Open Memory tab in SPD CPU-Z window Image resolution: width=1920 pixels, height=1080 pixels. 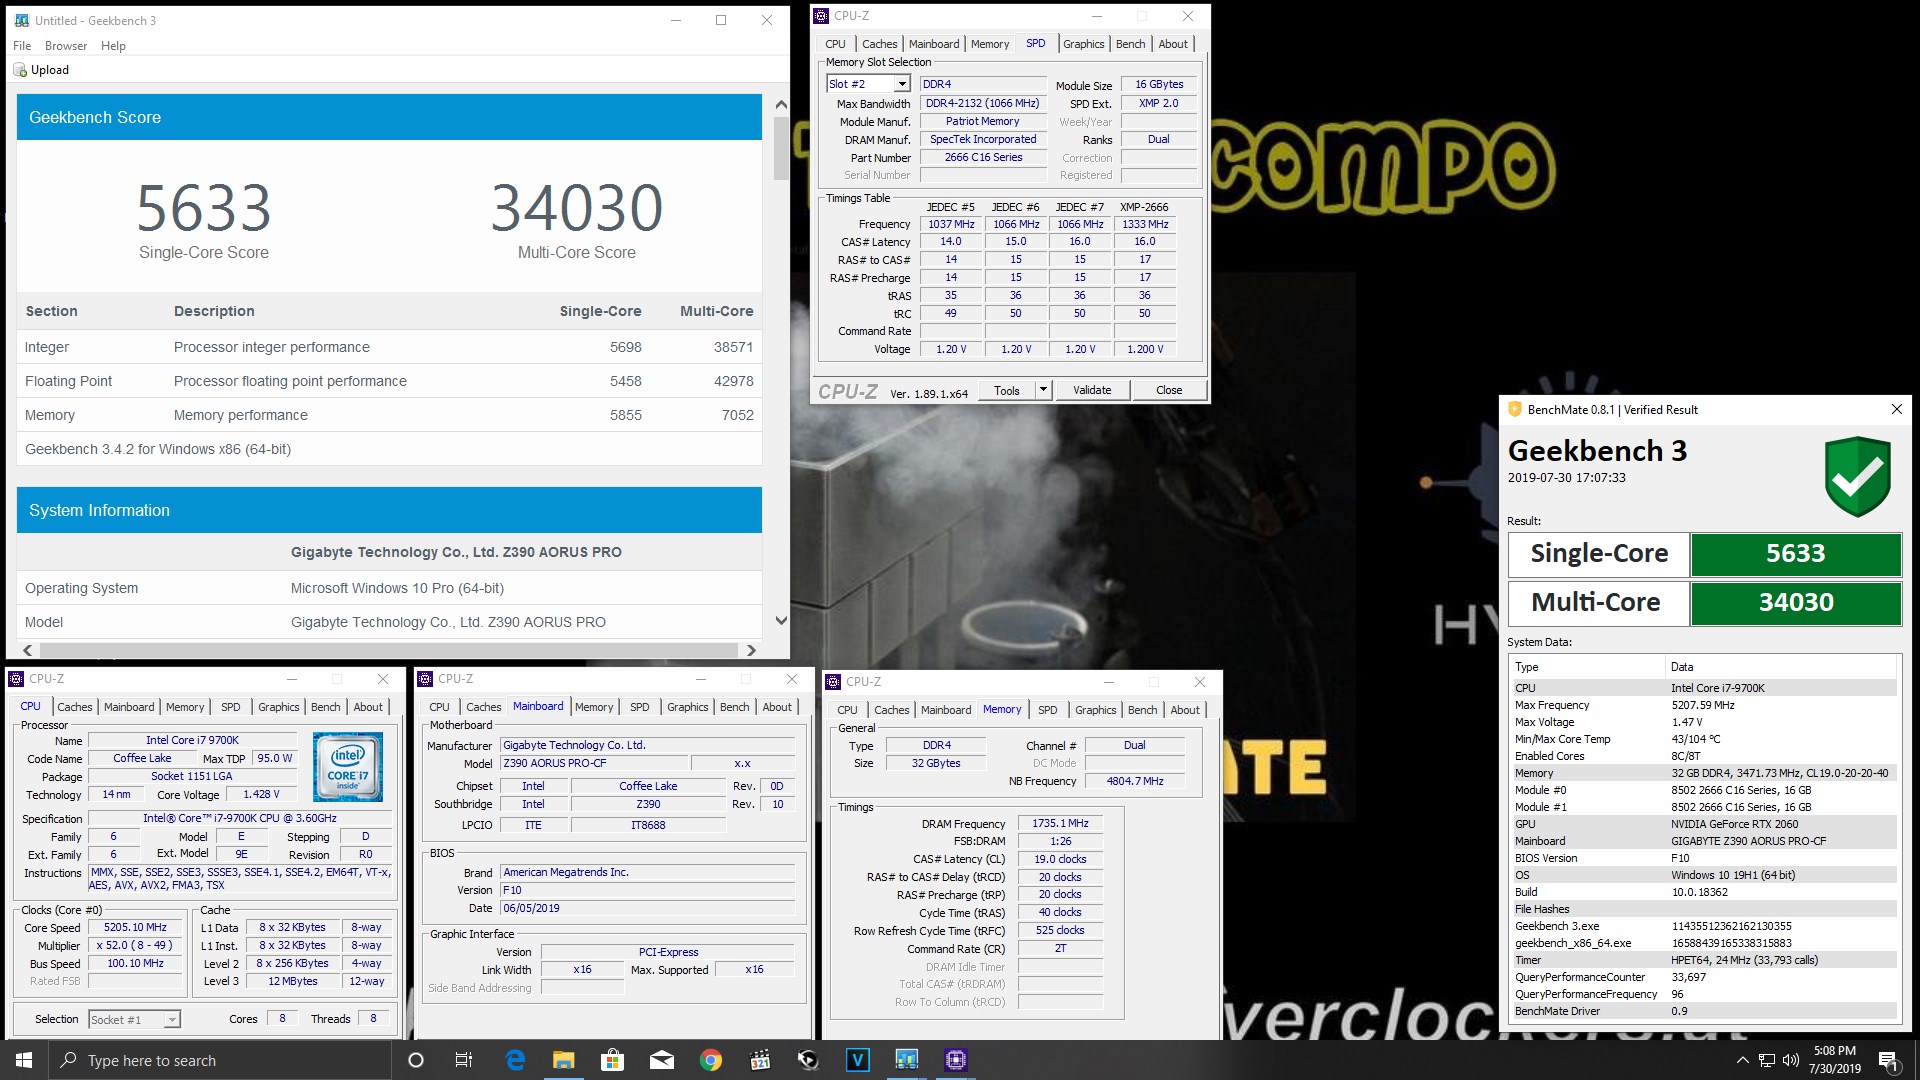(990, 44)
